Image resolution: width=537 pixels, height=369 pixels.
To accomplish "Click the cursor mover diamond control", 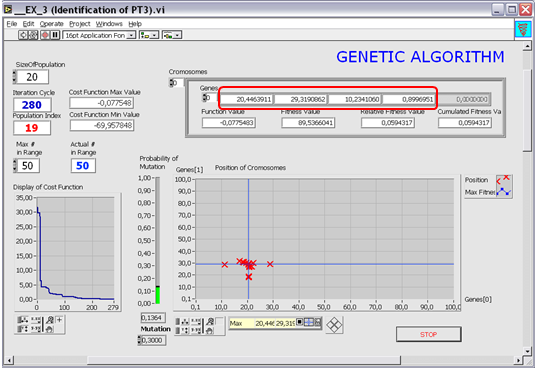I will [x=334, y=325].
